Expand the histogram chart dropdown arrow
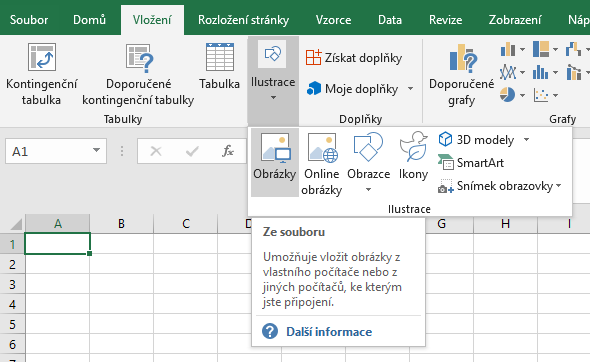The height and width of the screenshot is (362, 590). coord(555,72)
